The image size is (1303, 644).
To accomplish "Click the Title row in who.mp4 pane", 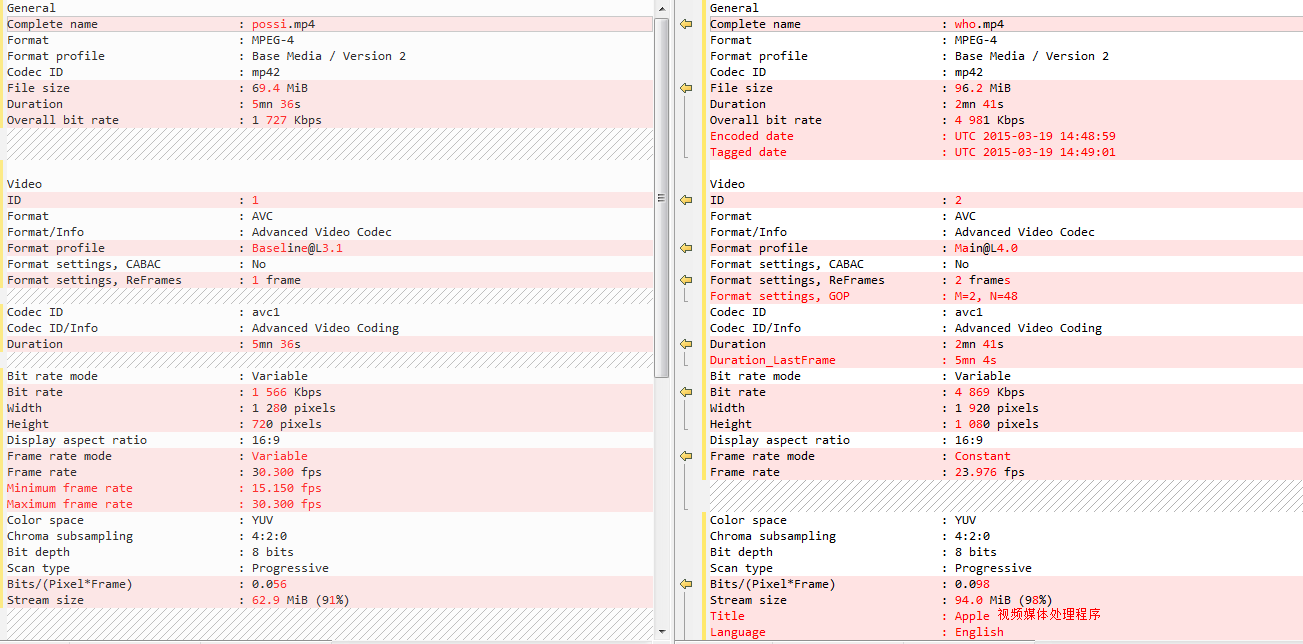I will (1004, 616).
